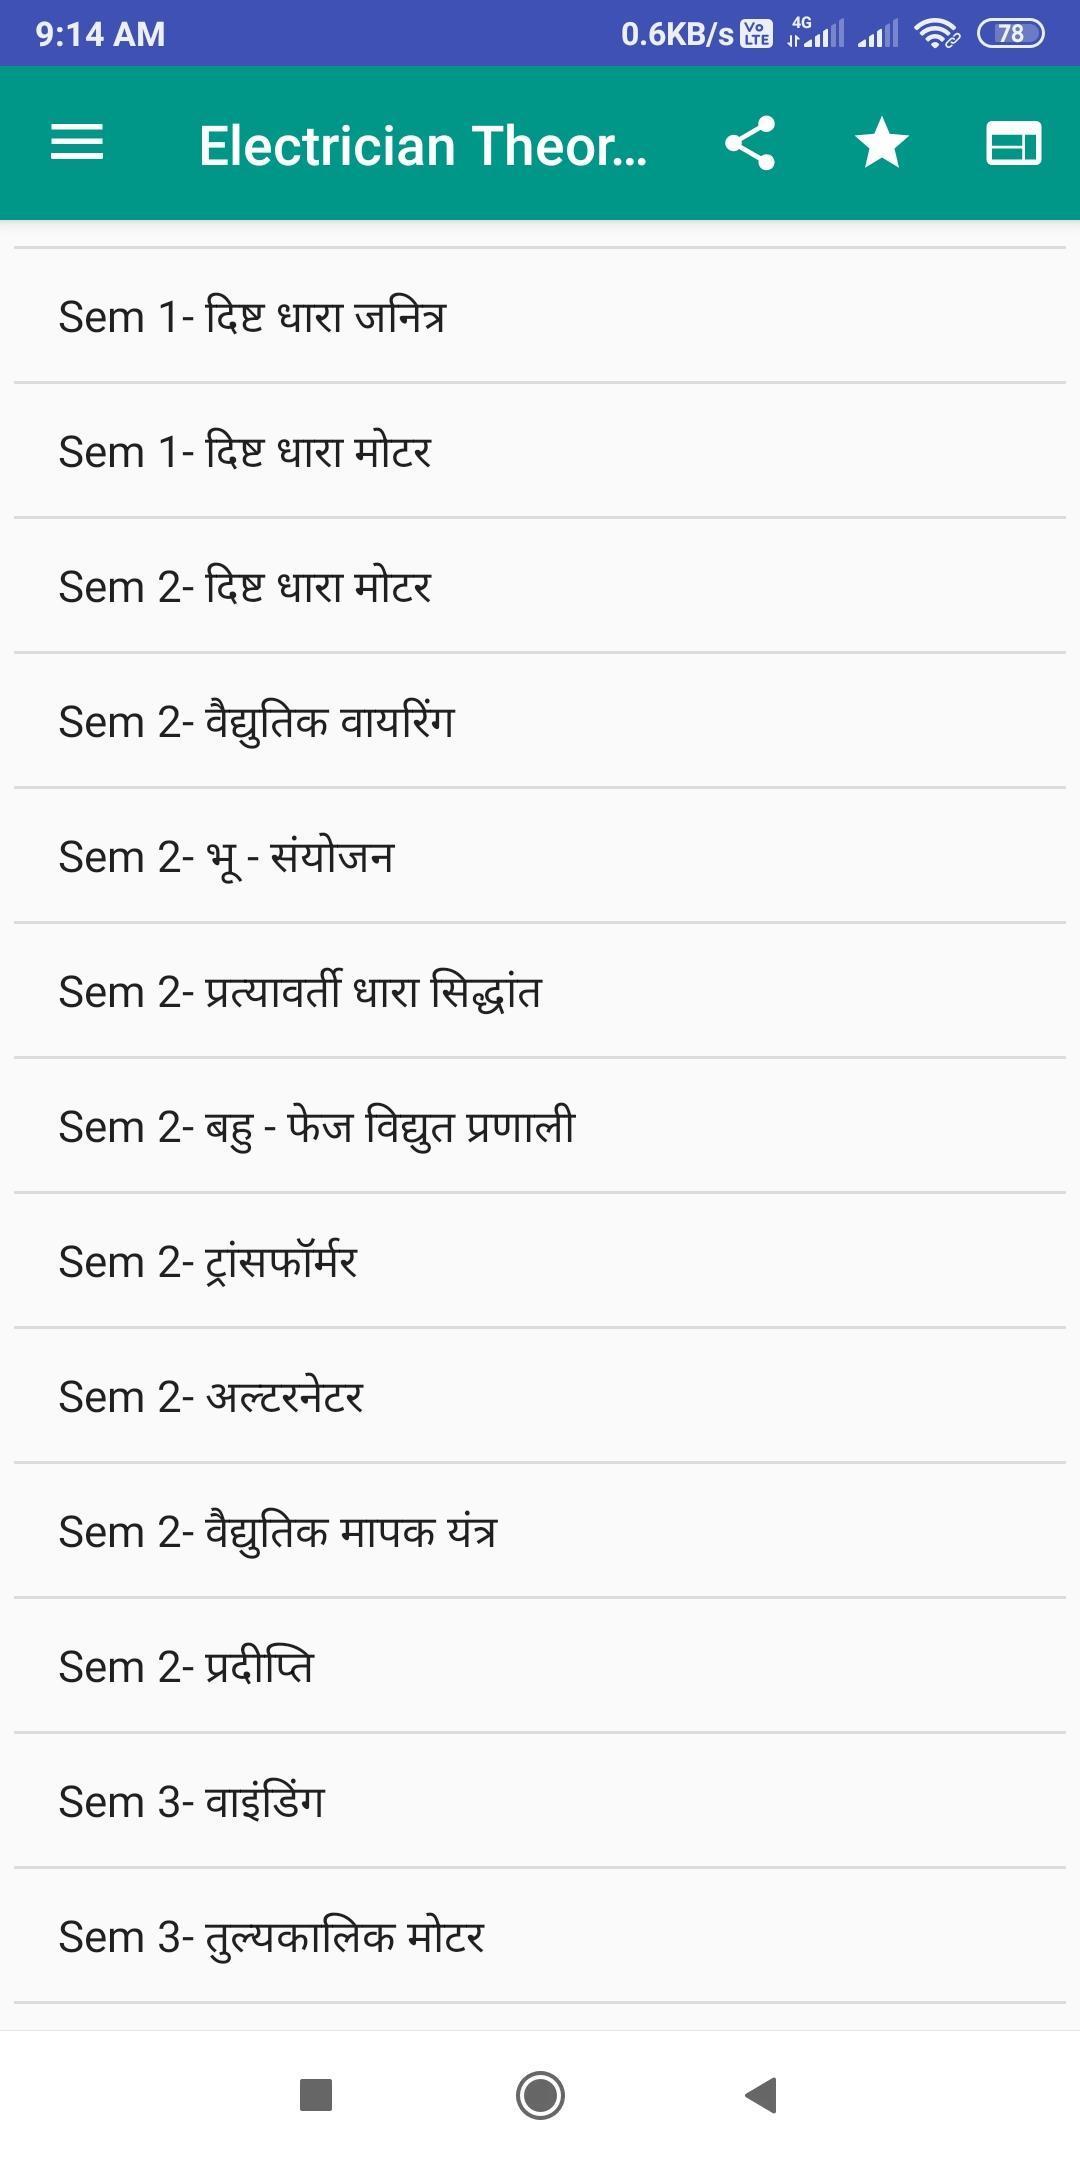Select Sem 2- दिष्ट धारा मोटर
The width and height of the screenshot is (1080, 2160).
coord(540,587)
